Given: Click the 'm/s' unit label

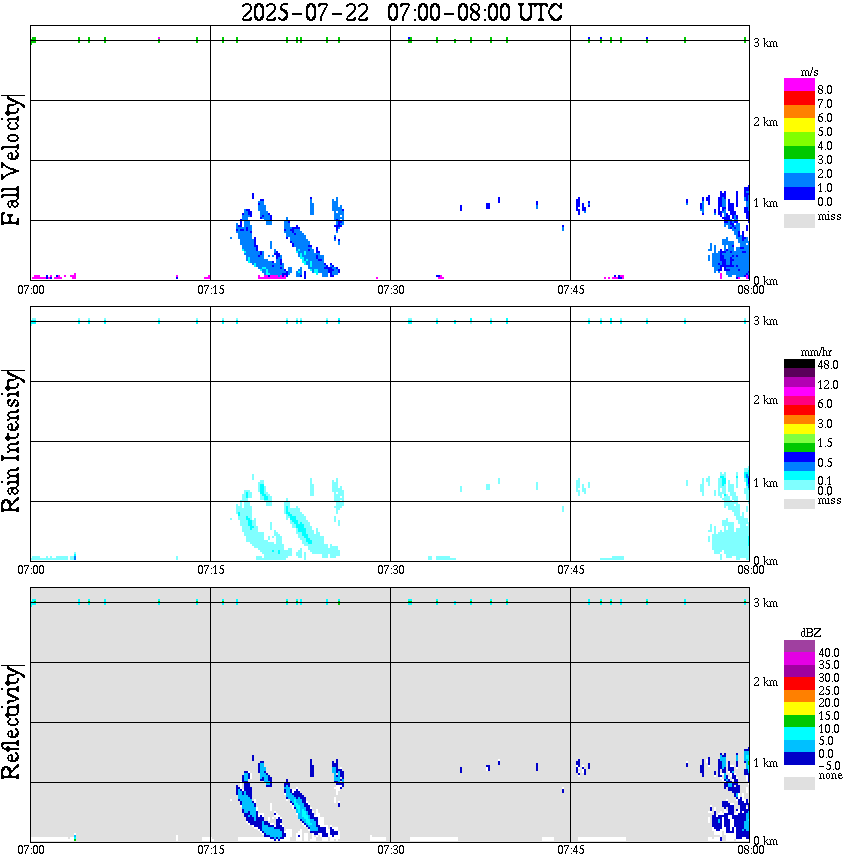Looking at the screenshot, I should pyautogui.click(x=809, y=73).
